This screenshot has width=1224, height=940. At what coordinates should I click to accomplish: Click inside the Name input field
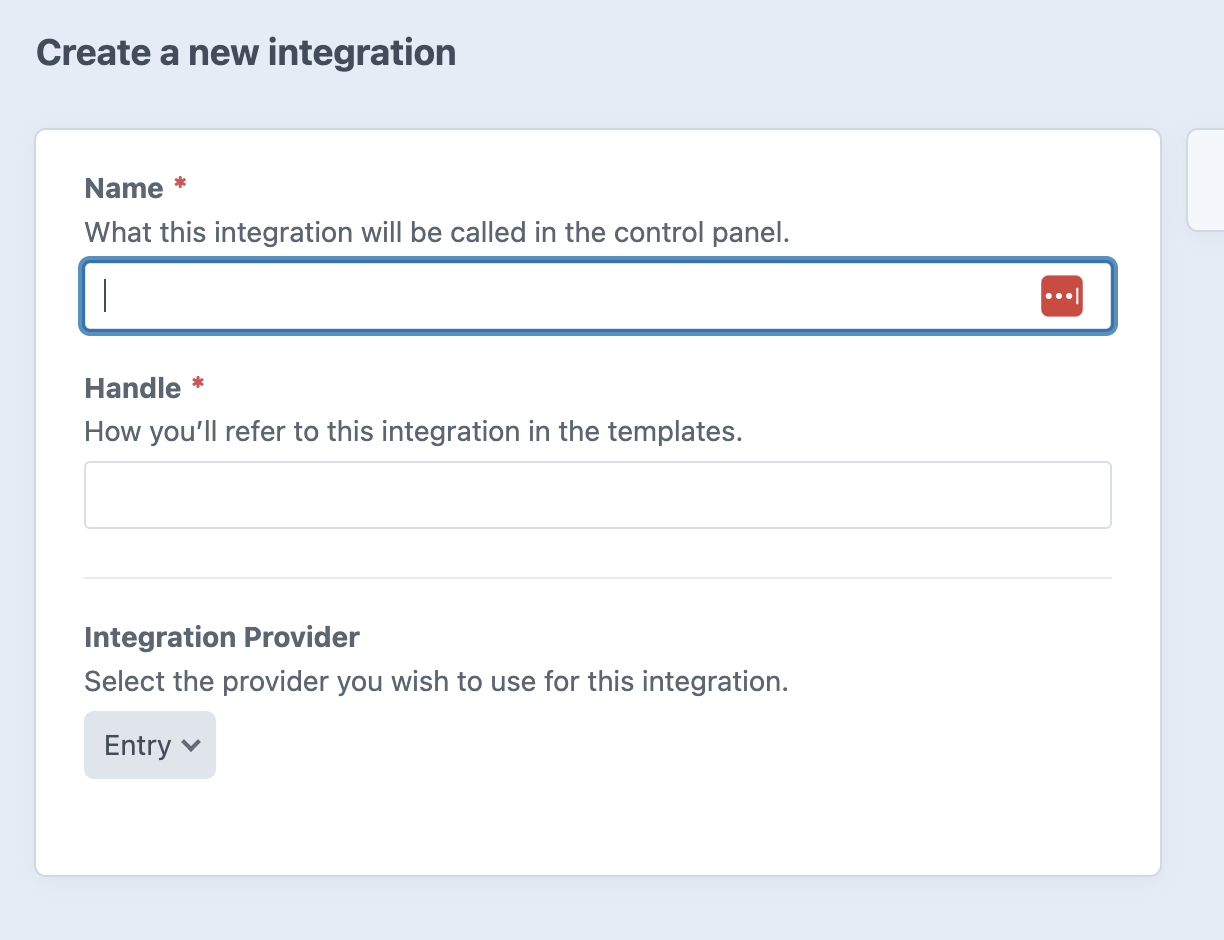pos(500,295)
